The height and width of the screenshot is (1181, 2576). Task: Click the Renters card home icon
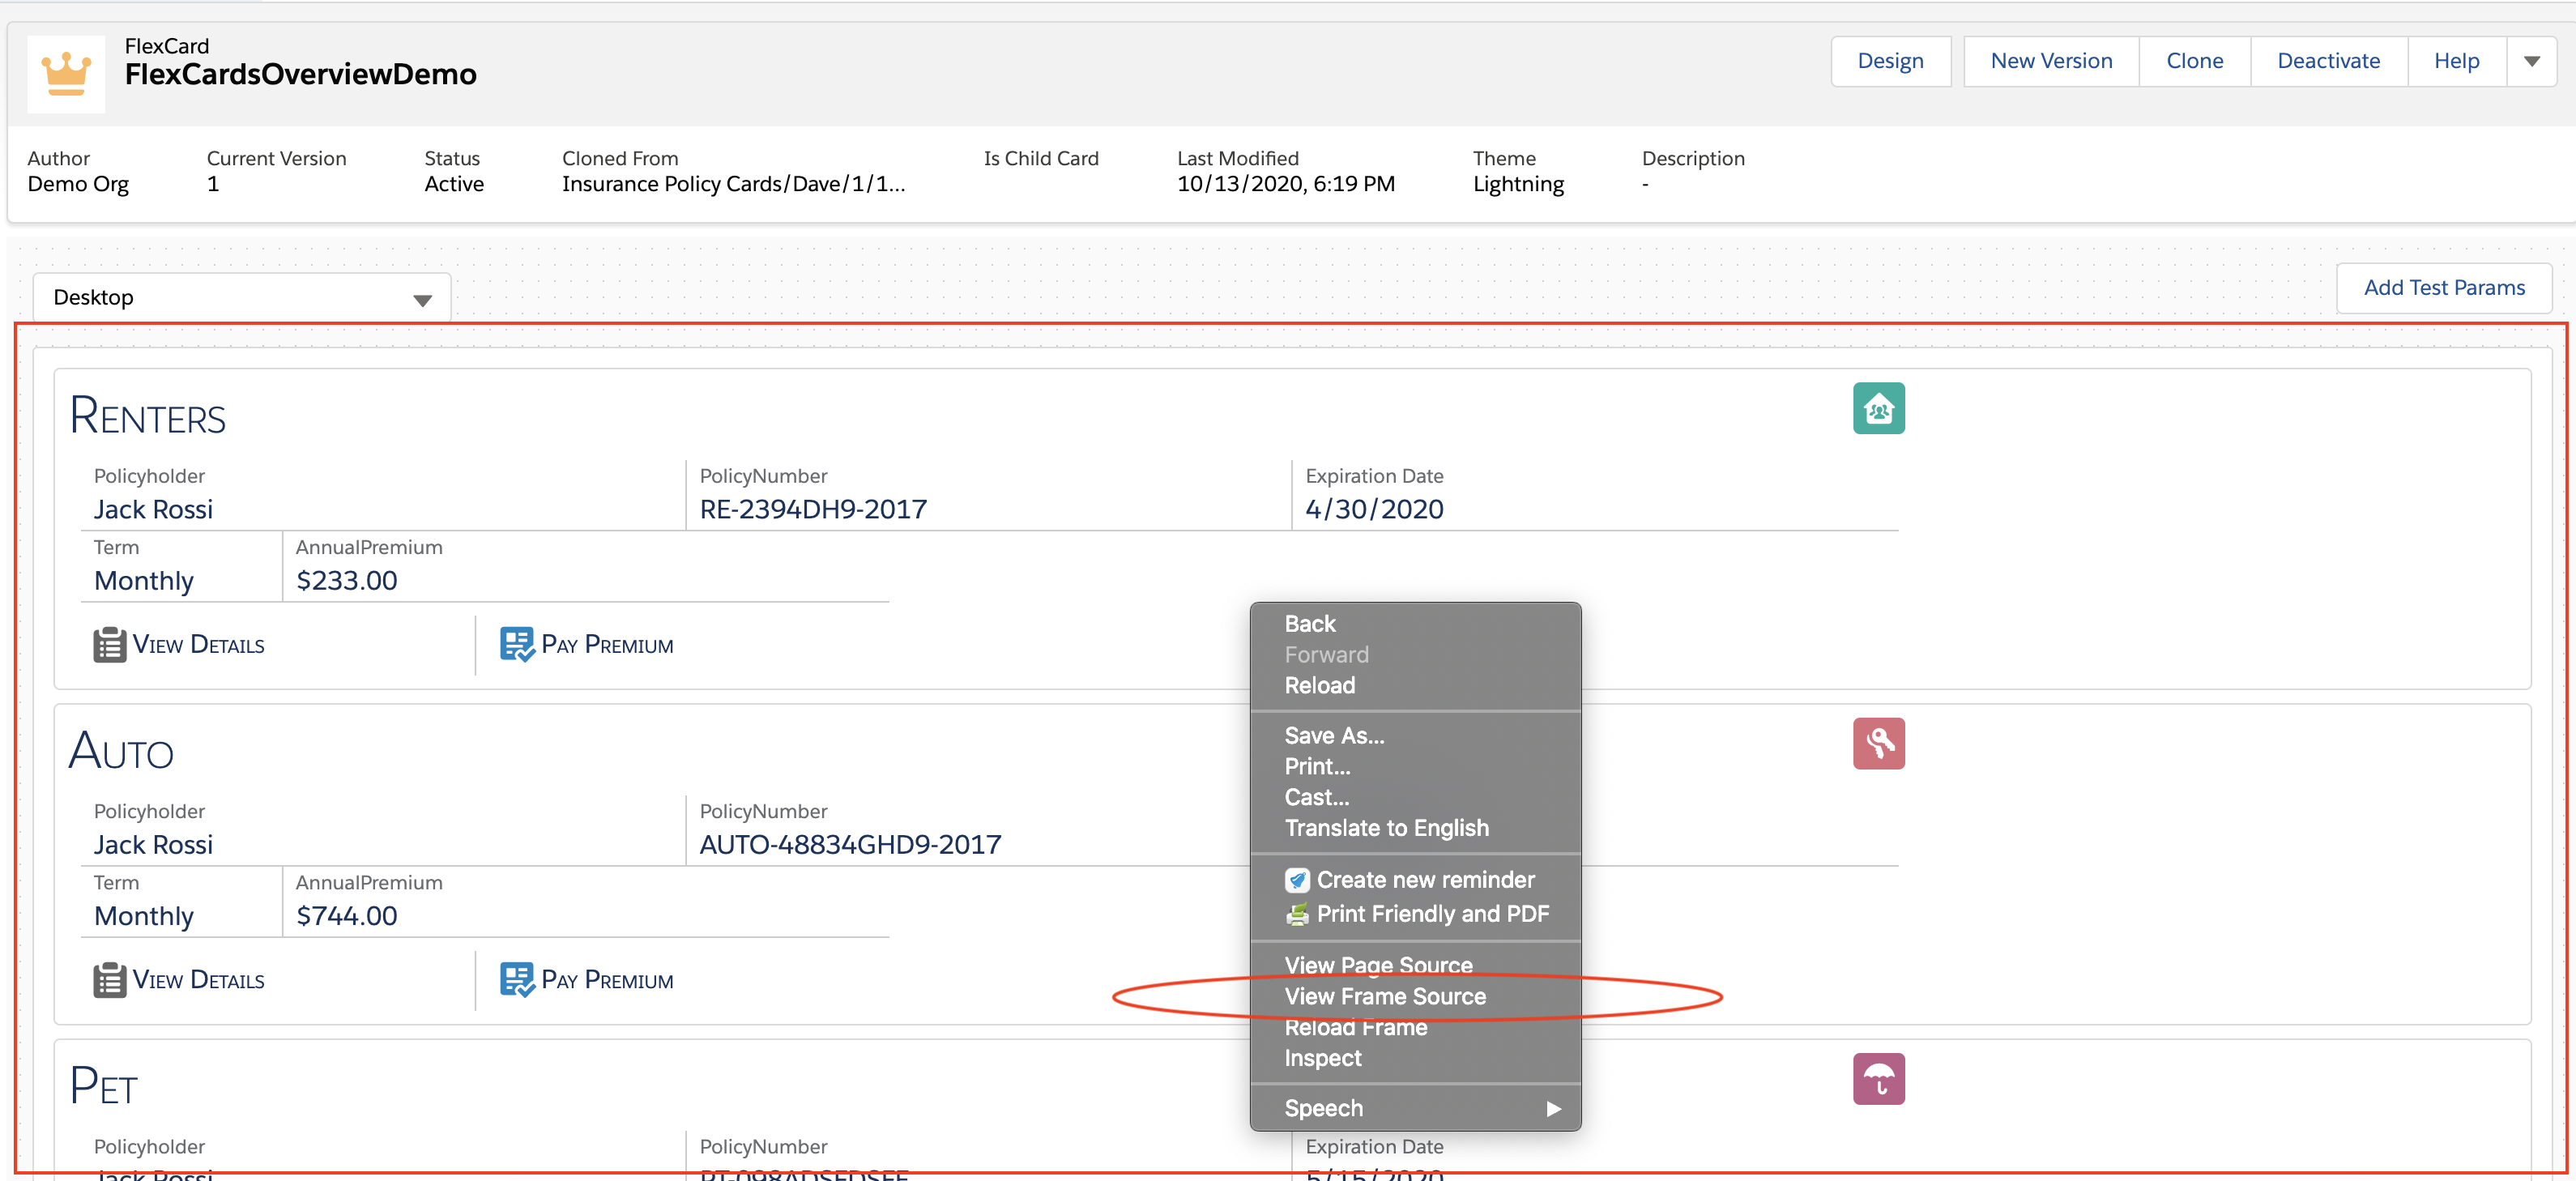click(x=1879, y=408)
